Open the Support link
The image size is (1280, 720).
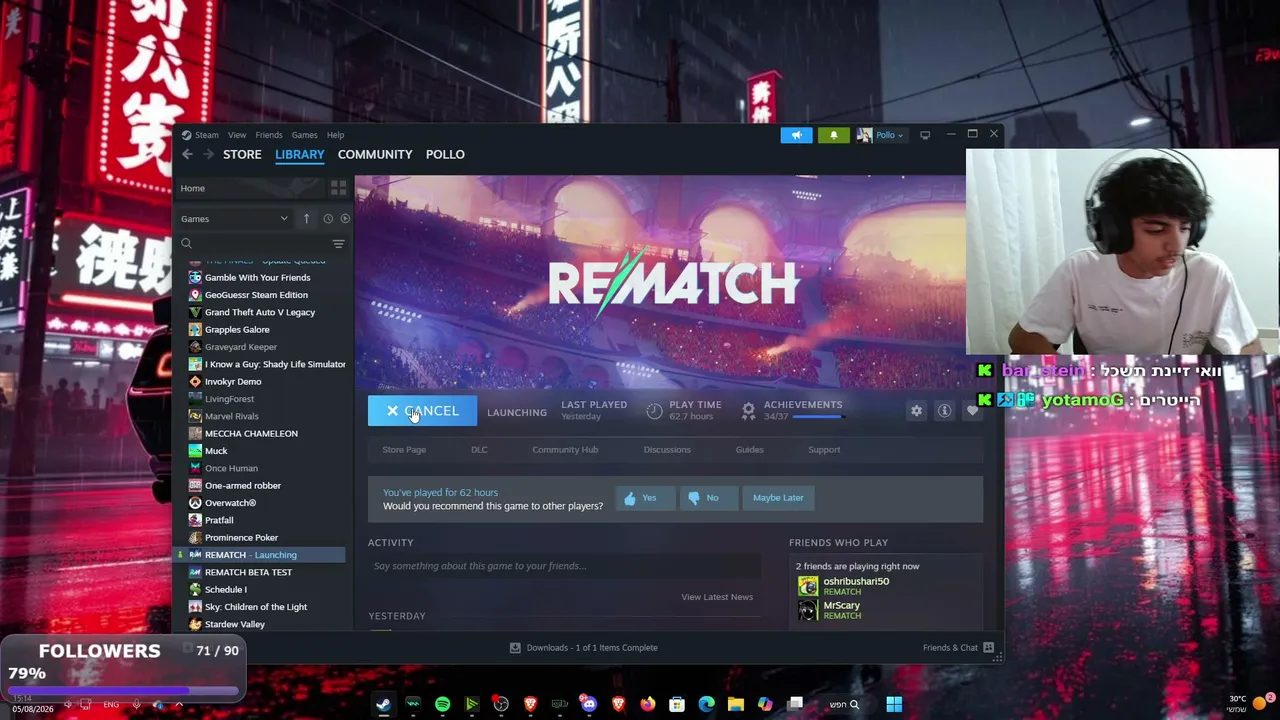[824, 450]
